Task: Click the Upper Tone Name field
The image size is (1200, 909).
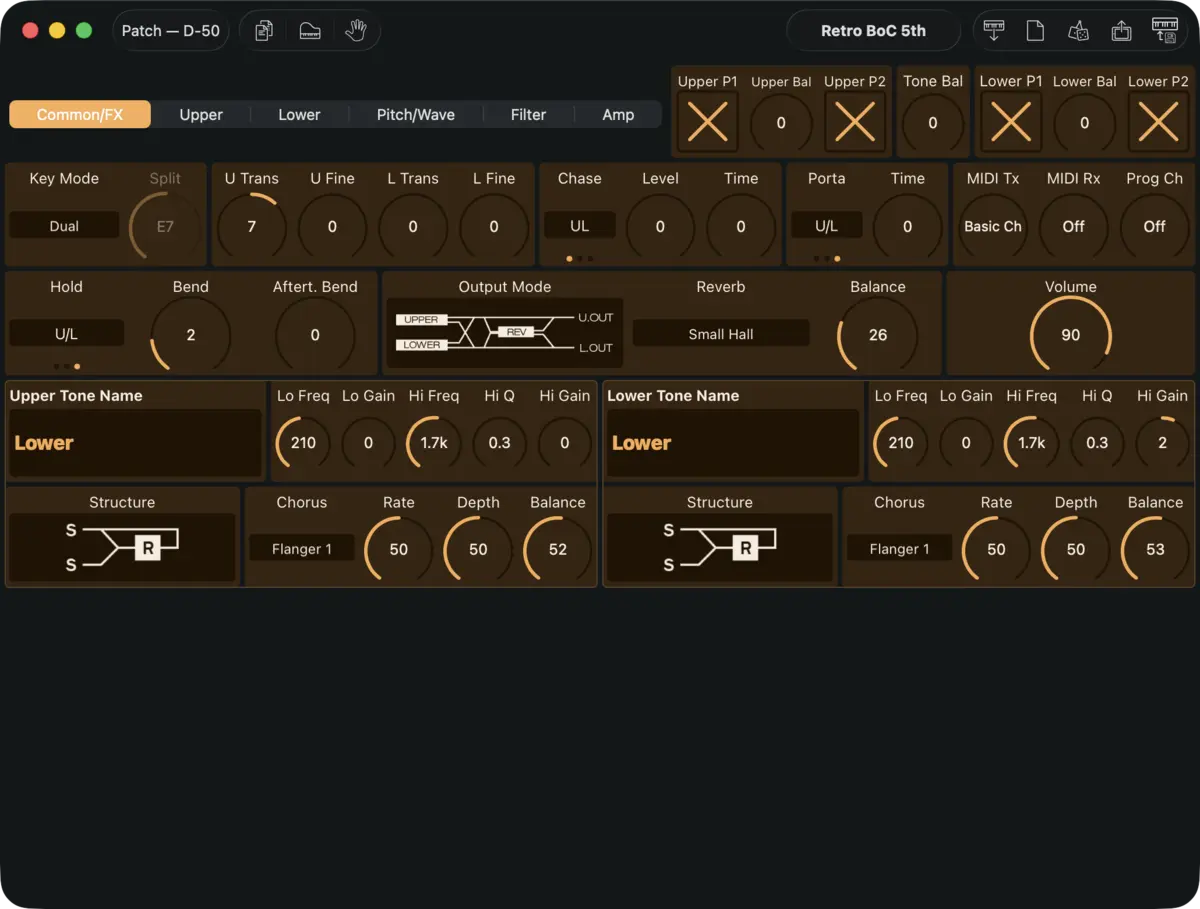Action: tap(136, 443)
